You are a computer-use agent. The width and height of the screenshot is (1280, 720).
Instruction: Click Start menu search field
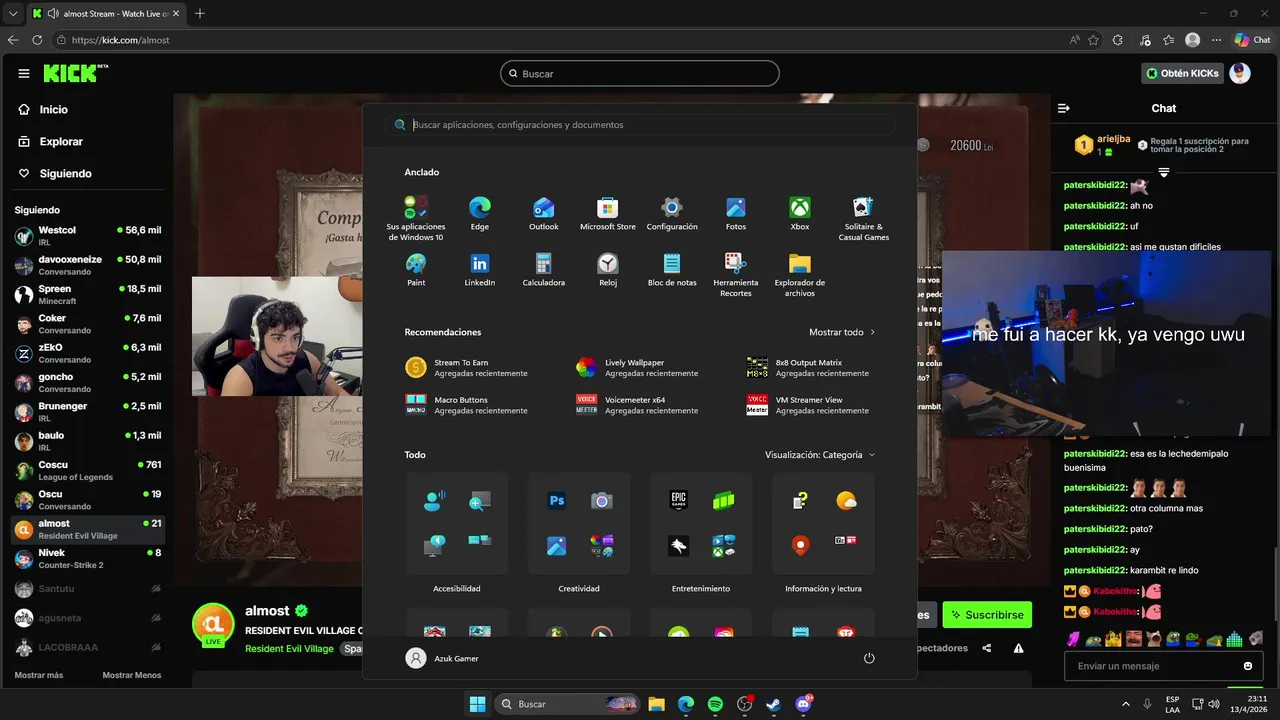640,125
